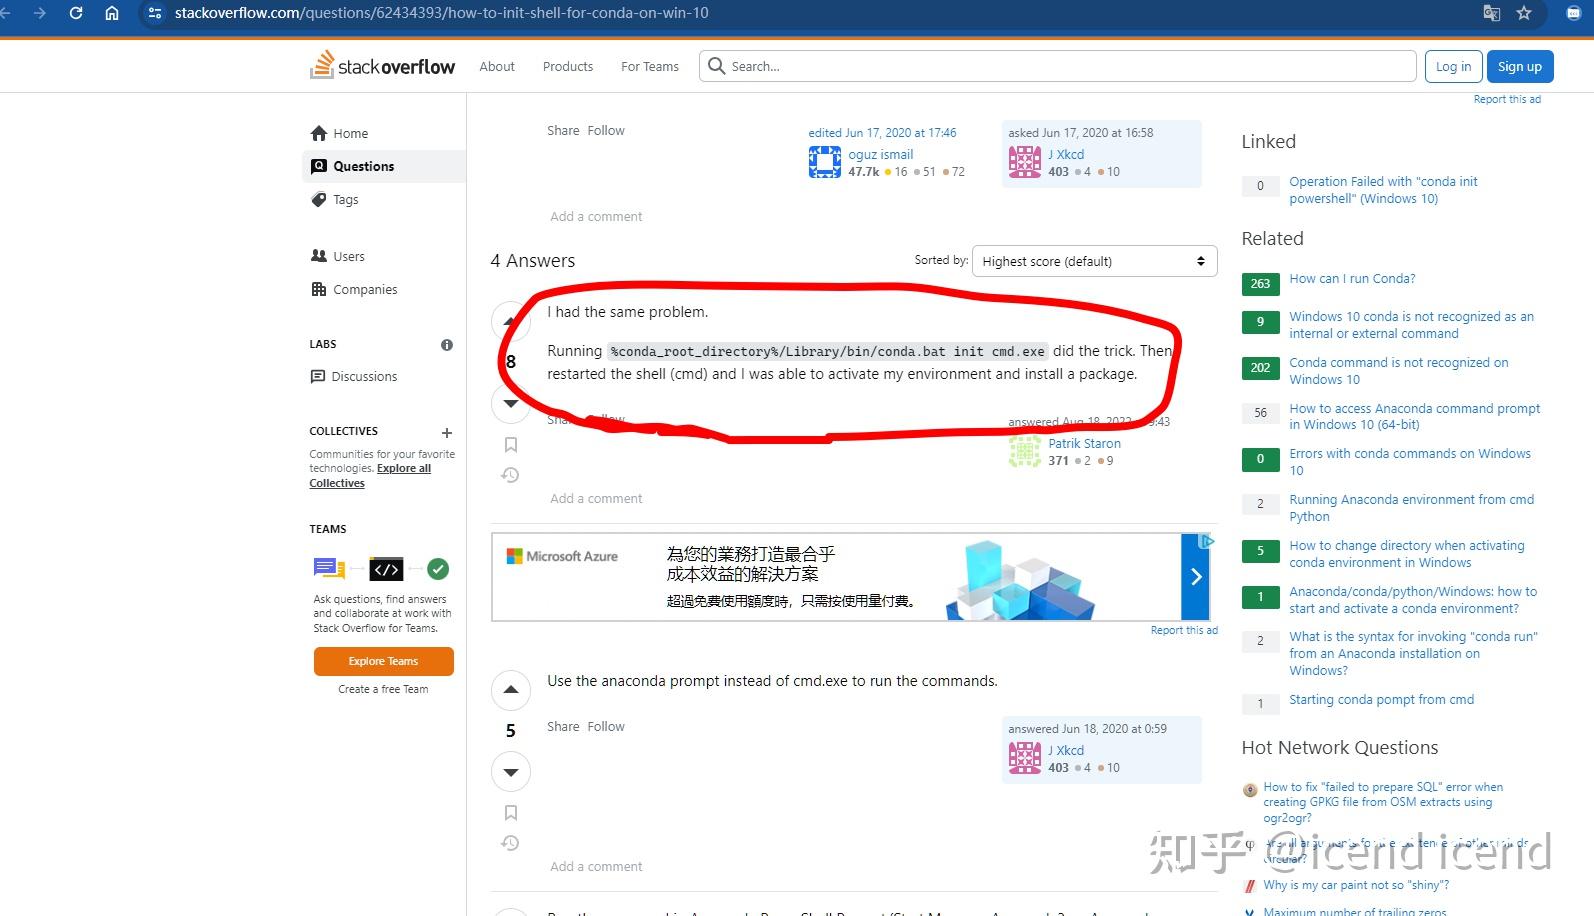
Task: Click Report this ad below Azure banner
Action: (x=1184, y=630)
